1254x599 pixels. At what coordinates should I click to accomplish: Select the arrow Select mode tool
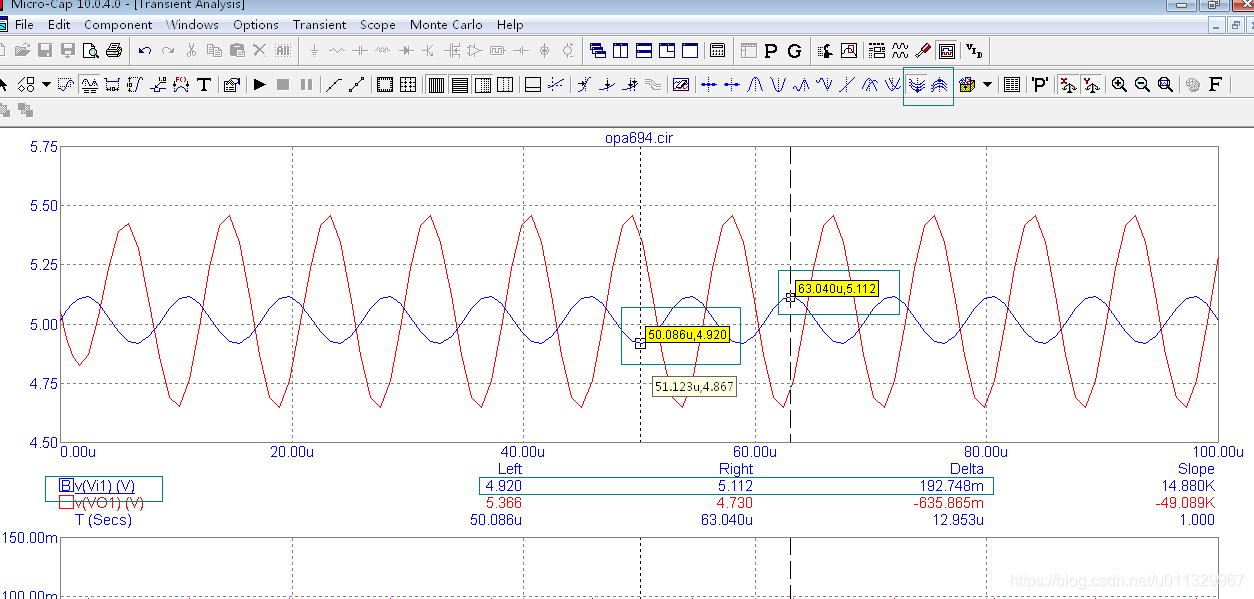pyautogui.click(x=4, y=85)
